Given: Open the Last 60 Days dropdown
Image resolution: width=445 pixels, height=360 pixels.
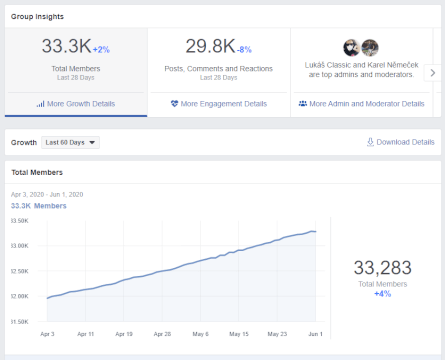Looking at the screenshot, I should [70, 143].
